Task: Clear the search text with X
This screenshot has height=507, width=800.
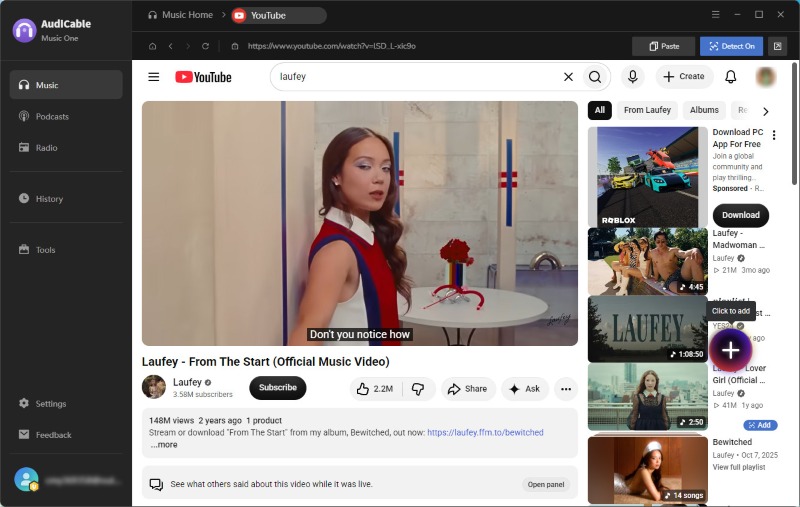Action: (568, 77)
